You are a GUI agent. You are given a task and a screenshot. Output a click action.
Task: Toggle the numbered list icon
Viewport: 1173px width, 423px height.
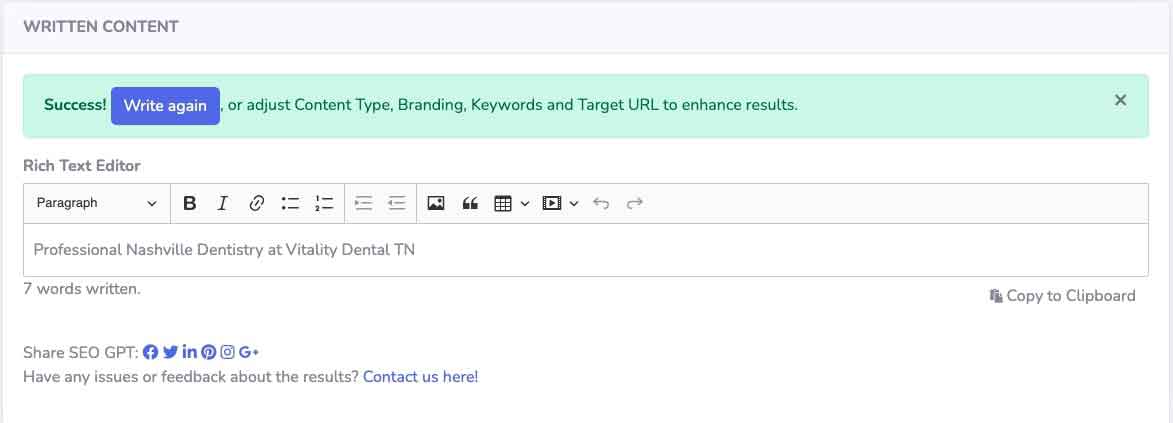(324, 204)
